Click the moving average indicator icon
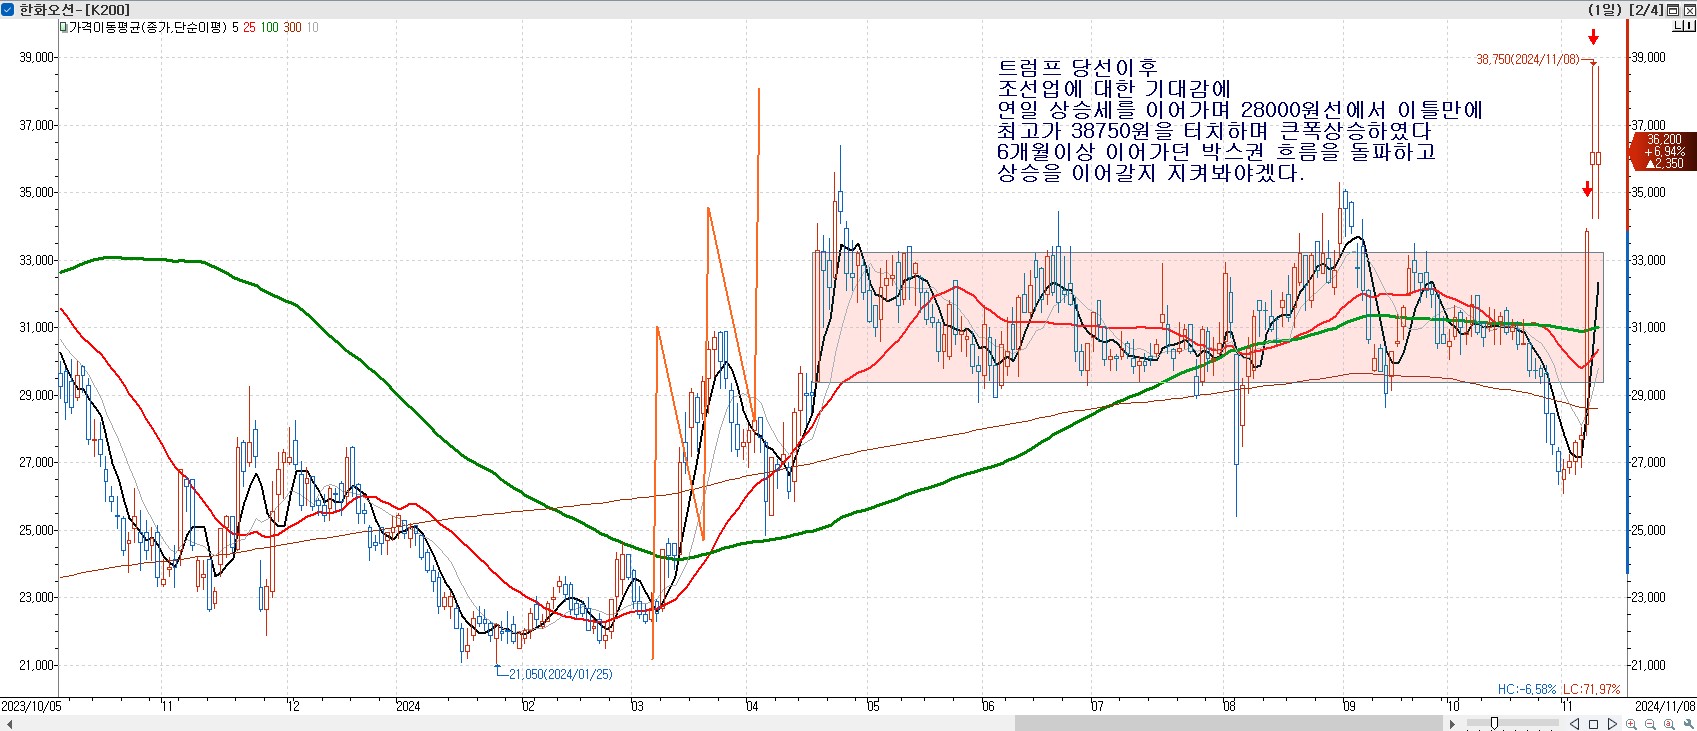This screenshot has width=1697, height=731. point(64,27)
